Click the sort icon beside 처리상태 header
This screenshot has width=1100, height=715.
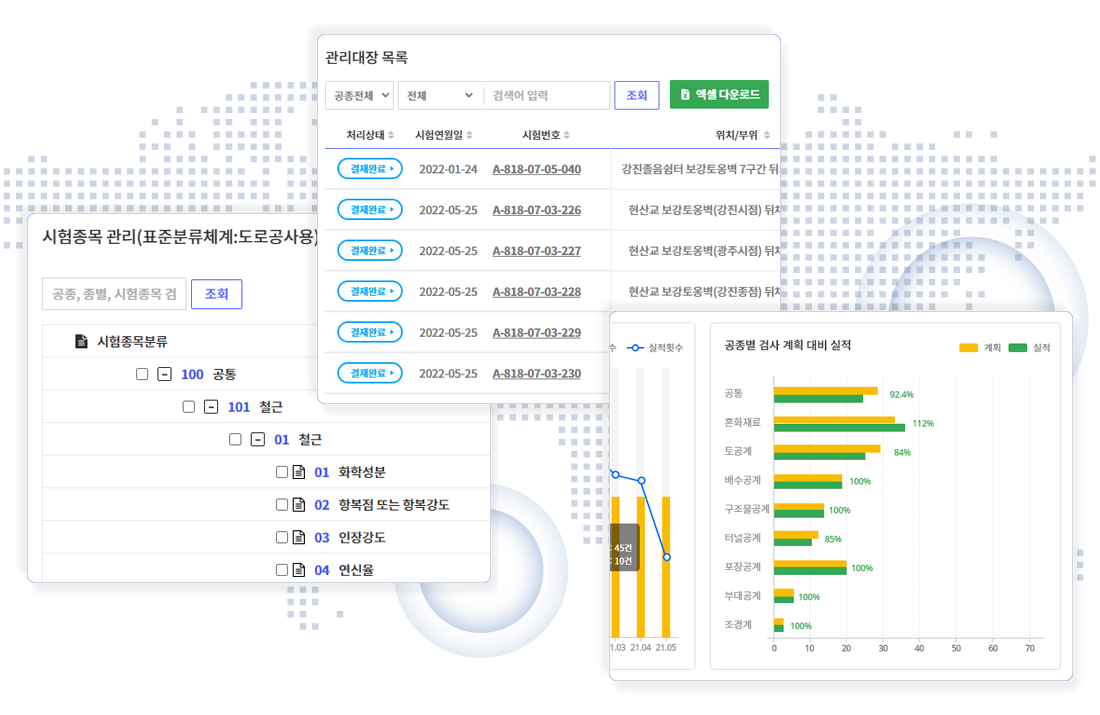click(x=391, y=135)
